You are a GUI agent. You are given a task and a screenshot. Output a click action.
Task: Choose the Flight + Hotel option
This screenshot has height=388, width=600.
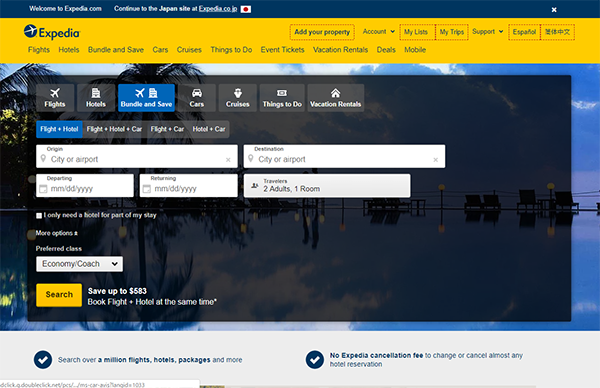(59, 129)
